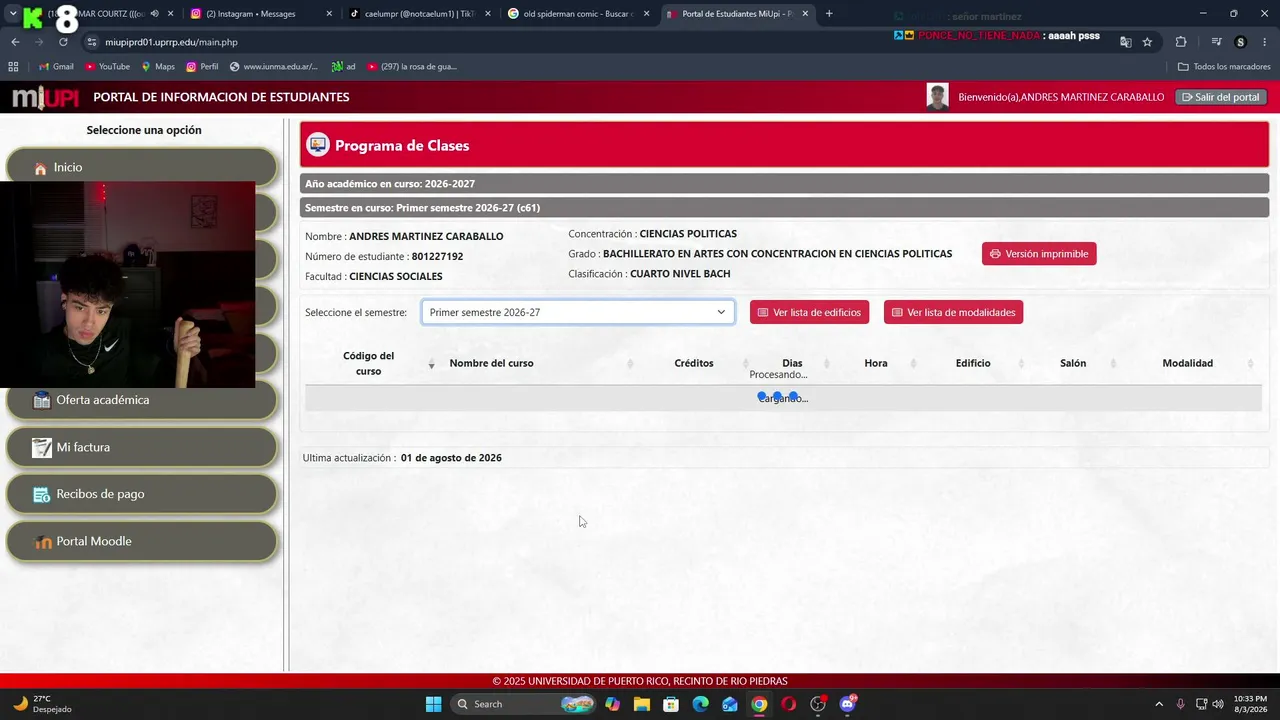The height and width of the screenshot is (720, 1280).
Task: Sort table by Salón column
Action: (1073, 363)
